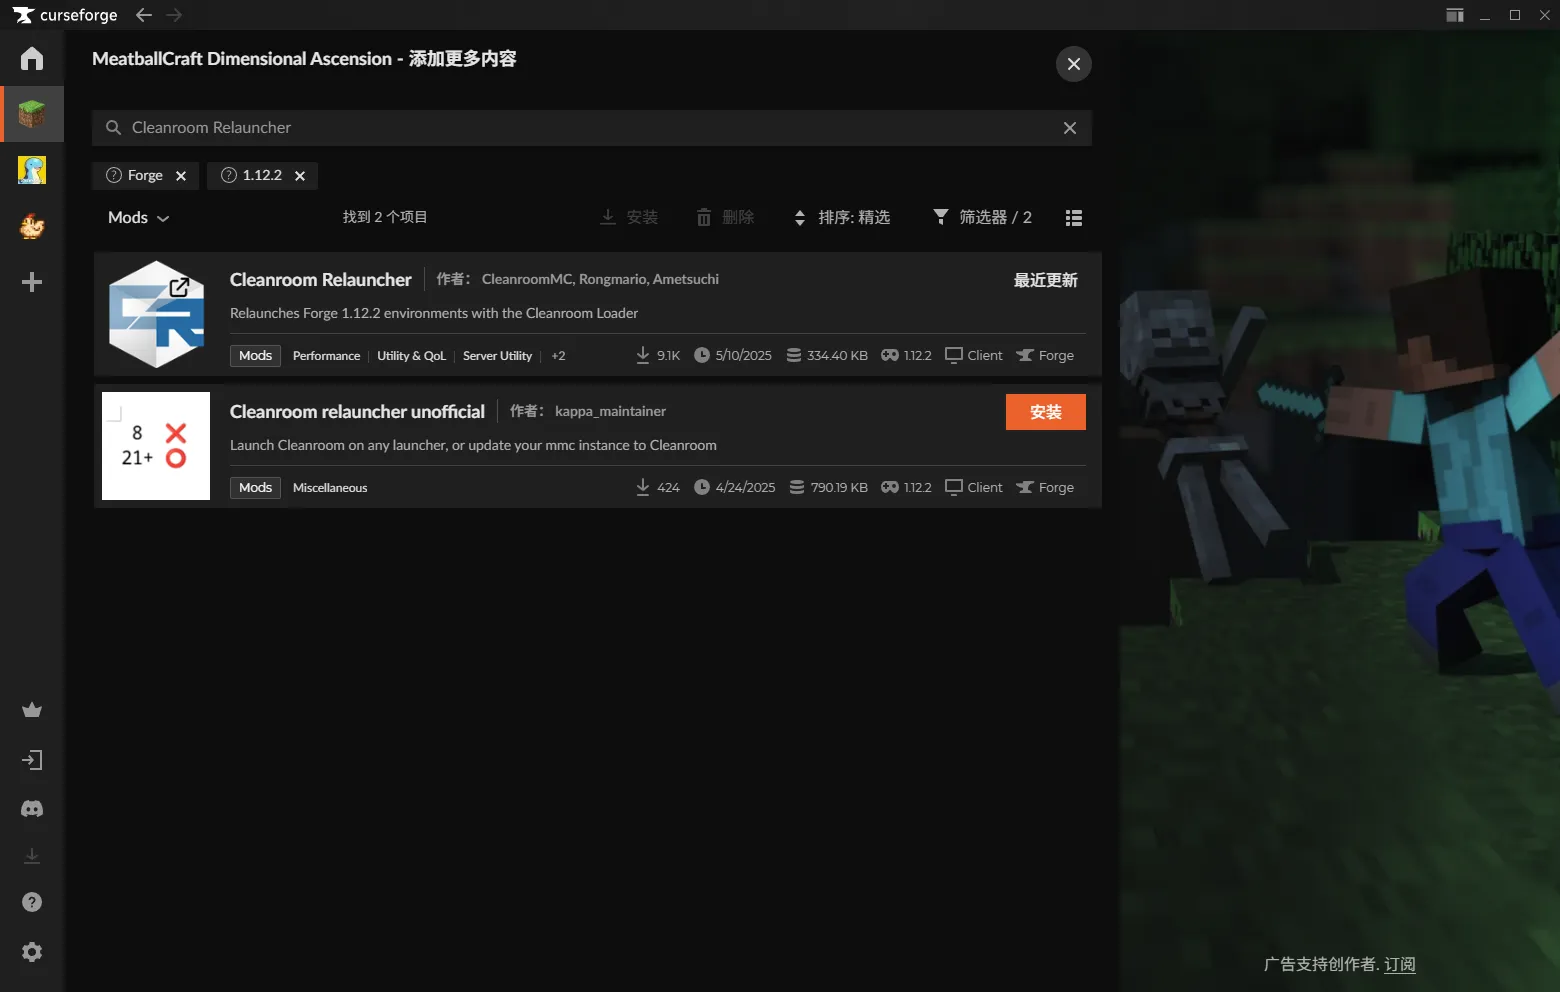
Task: Click the 安装 bulk install toolbar button
Action: pyautogui.click(x=629, y=217)
